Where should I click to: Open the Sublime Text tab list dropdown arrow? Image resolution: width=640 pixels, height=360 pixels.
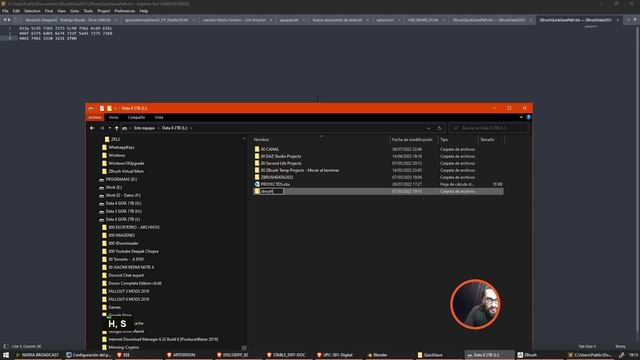pos(635,20)
